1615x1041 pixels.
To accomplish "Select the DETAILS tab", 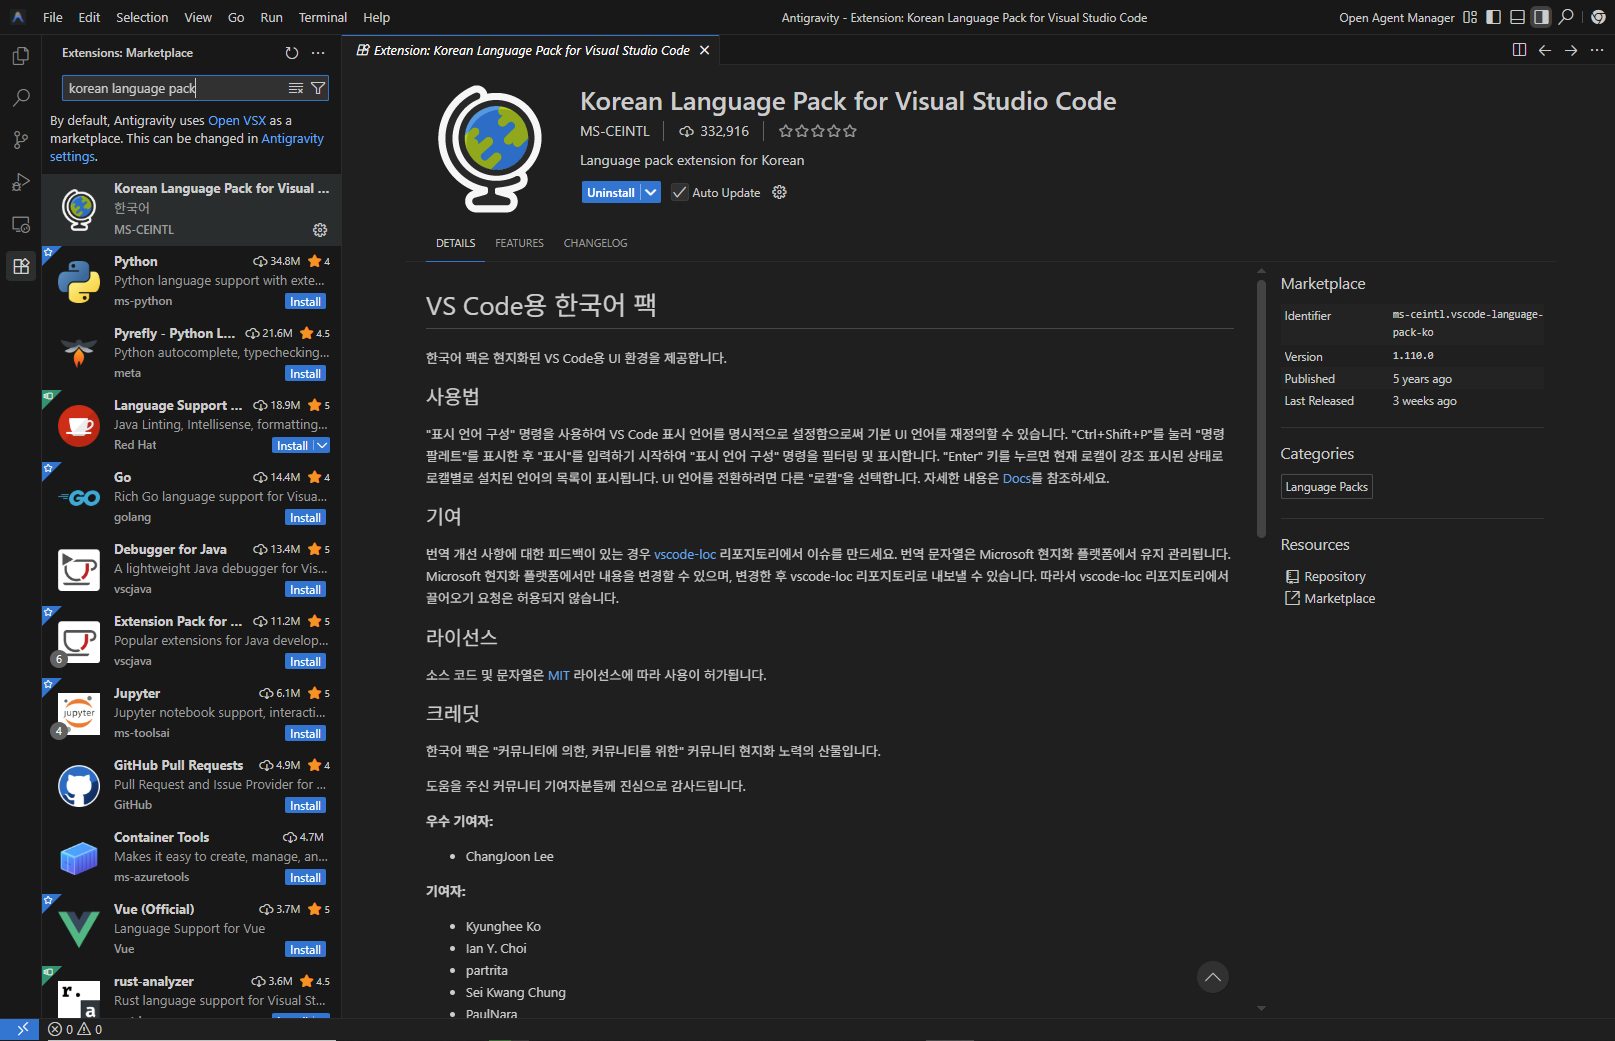I will tap(456, 243).
